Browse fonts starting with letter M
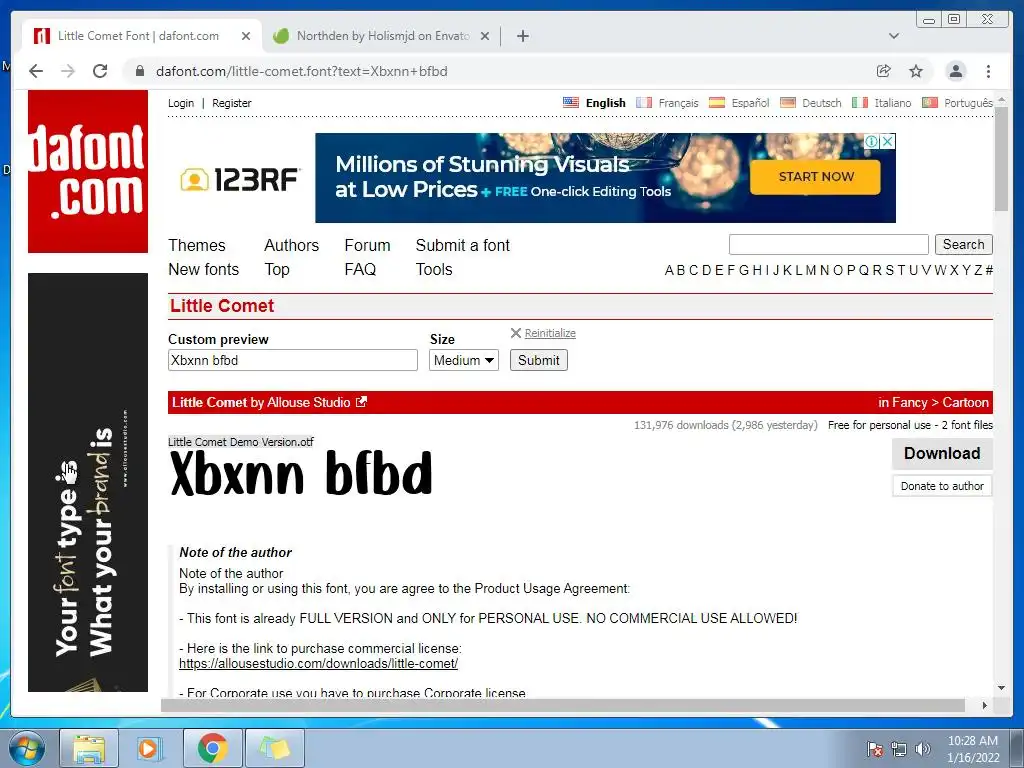1024x768 pixels. [810, 270]
